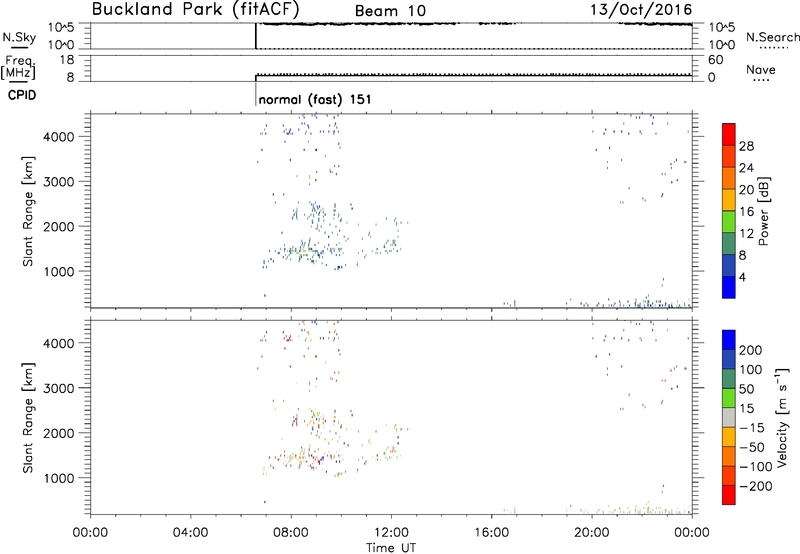Click the '3000' tick in the velocity panel
Viewport: 800px width, 554px height.
click(x=59, y=388)
